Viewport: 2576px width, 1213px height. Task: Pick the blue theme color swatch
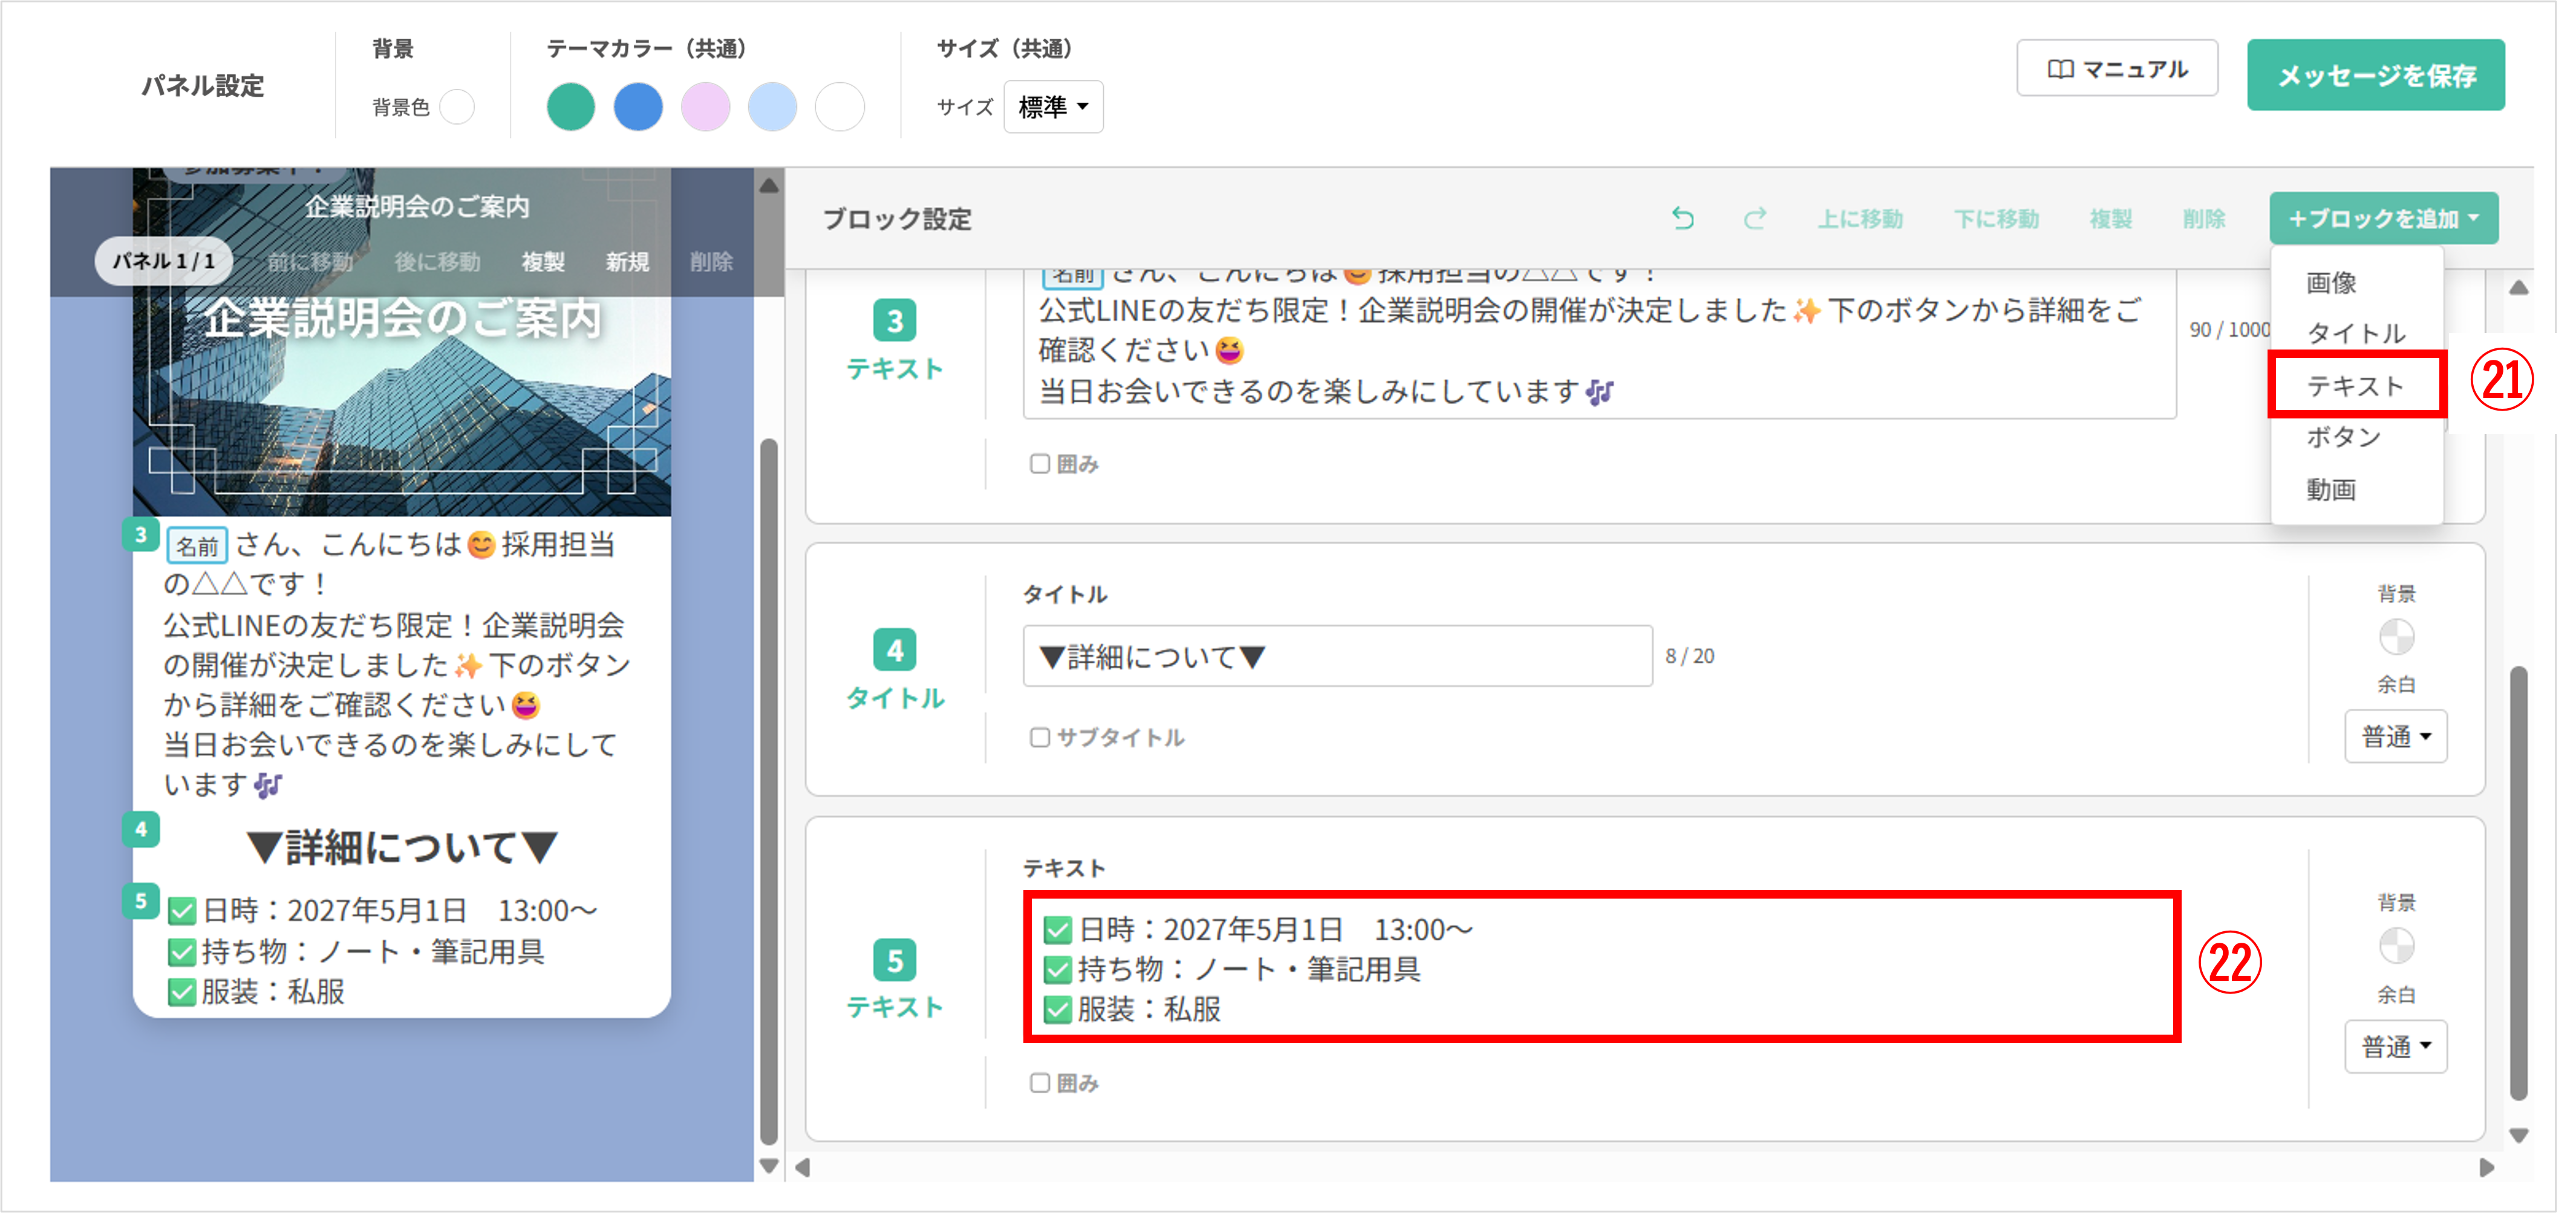tap(638, 107)
